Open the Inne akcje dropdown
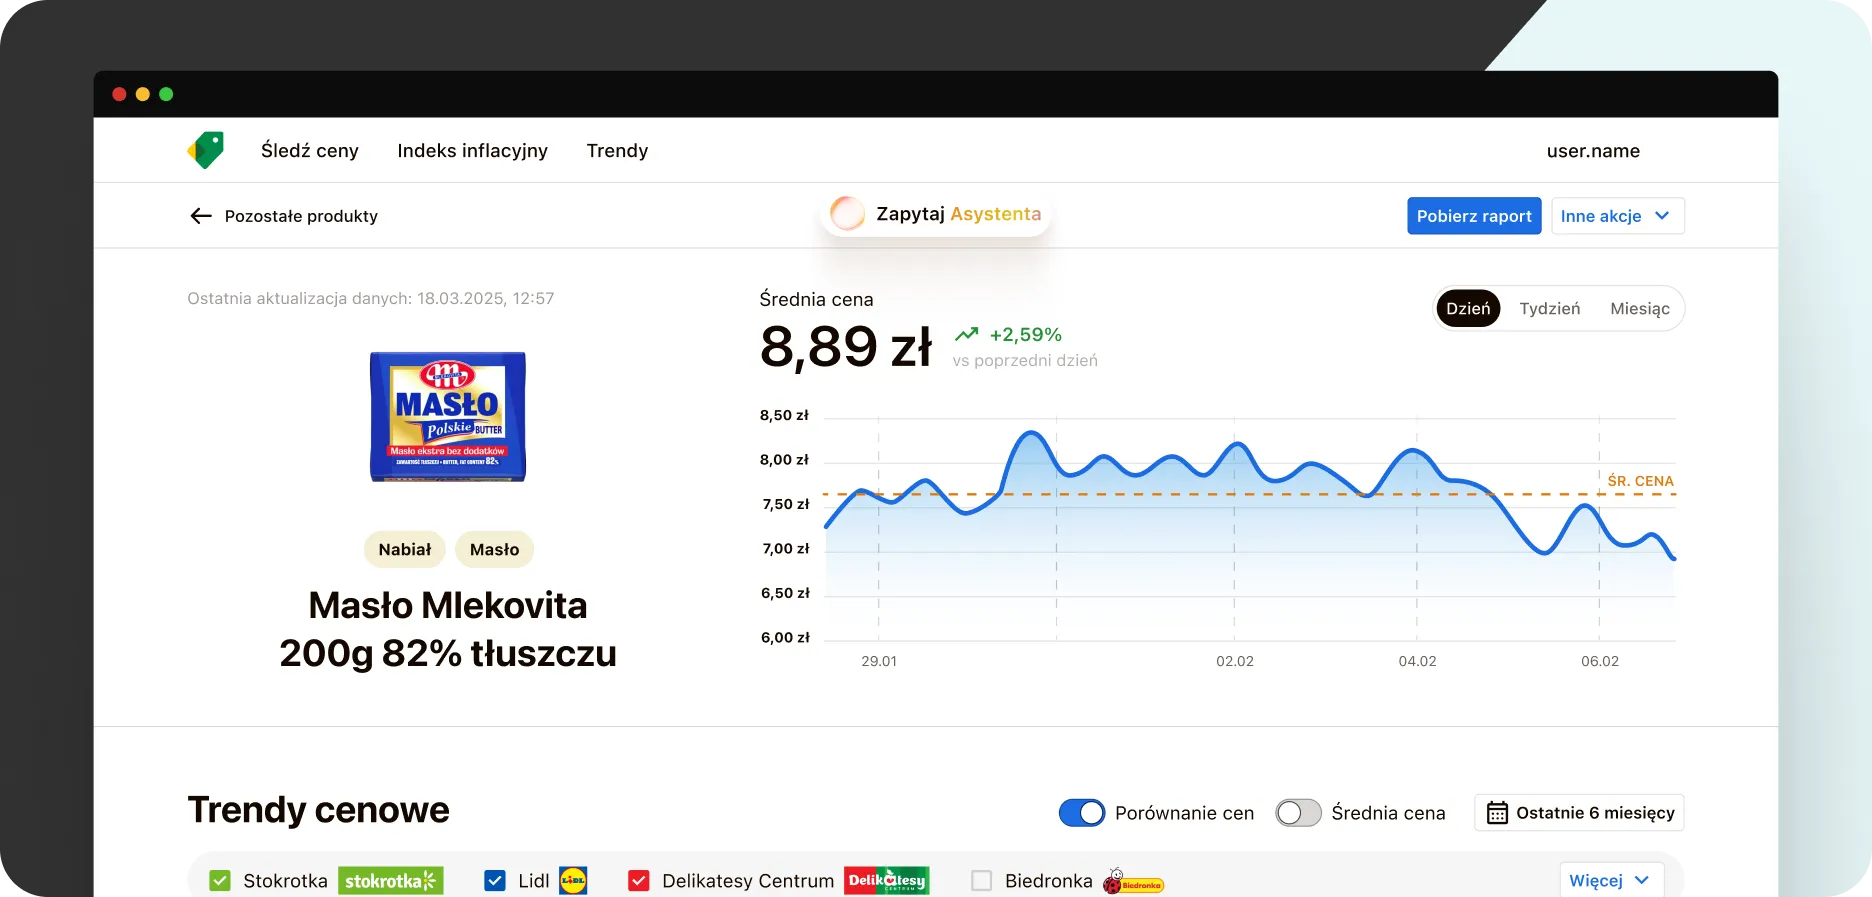 (x=1617, y=216)
